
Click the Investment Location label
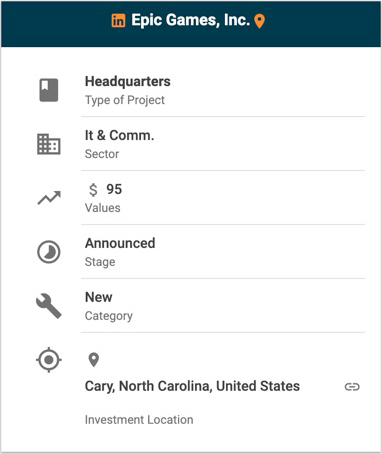click(139, 420)
